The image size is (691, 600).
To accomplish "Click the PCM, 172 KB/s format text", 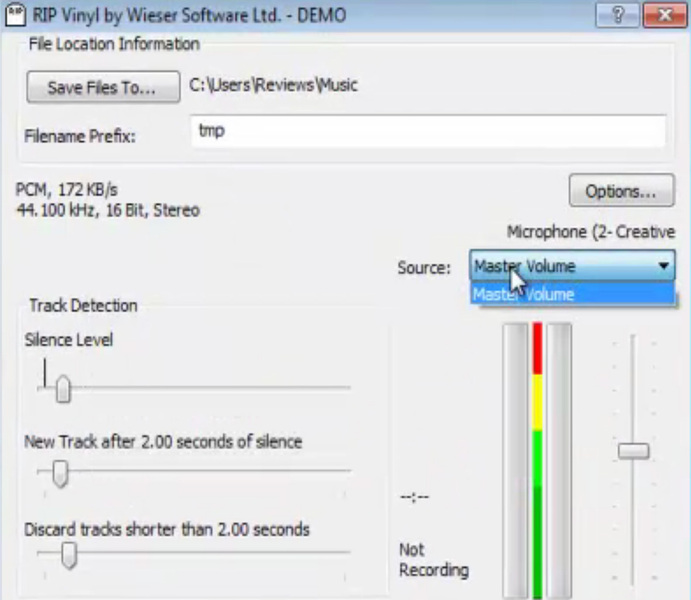I will pos(67,190).
